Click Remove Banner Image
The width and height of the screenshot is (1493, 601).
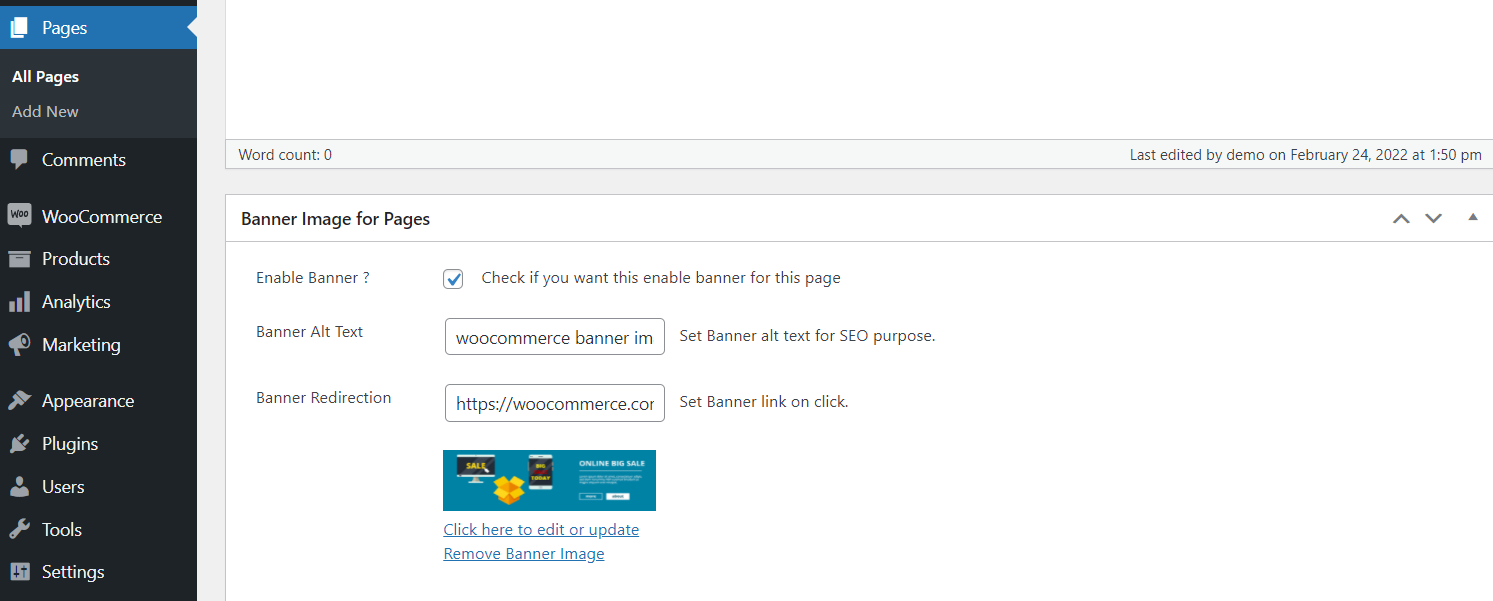523,553
